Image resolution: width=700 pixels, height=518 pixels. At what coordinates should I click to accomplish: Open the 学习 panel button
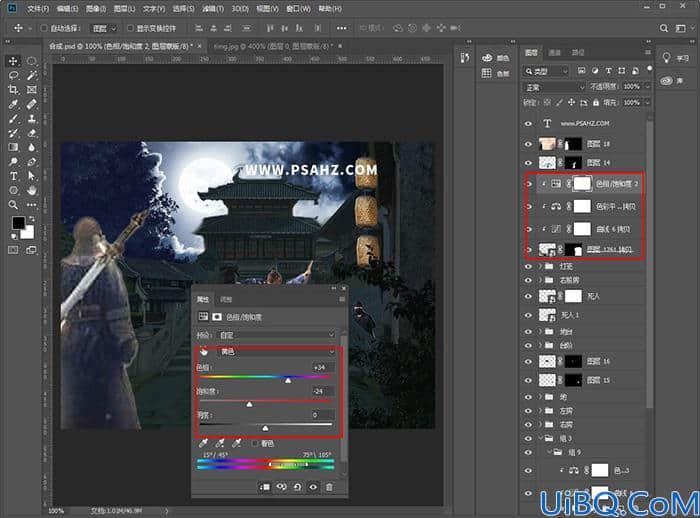676,58
